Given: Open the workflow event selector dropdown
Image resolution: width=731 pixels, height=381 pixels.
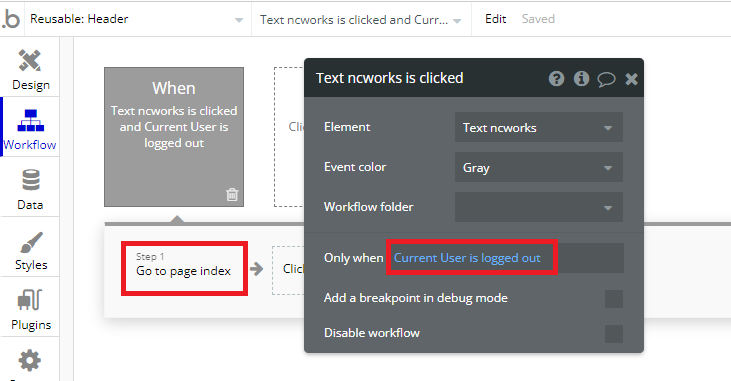Looking at the screenshot, I should 361,20.
